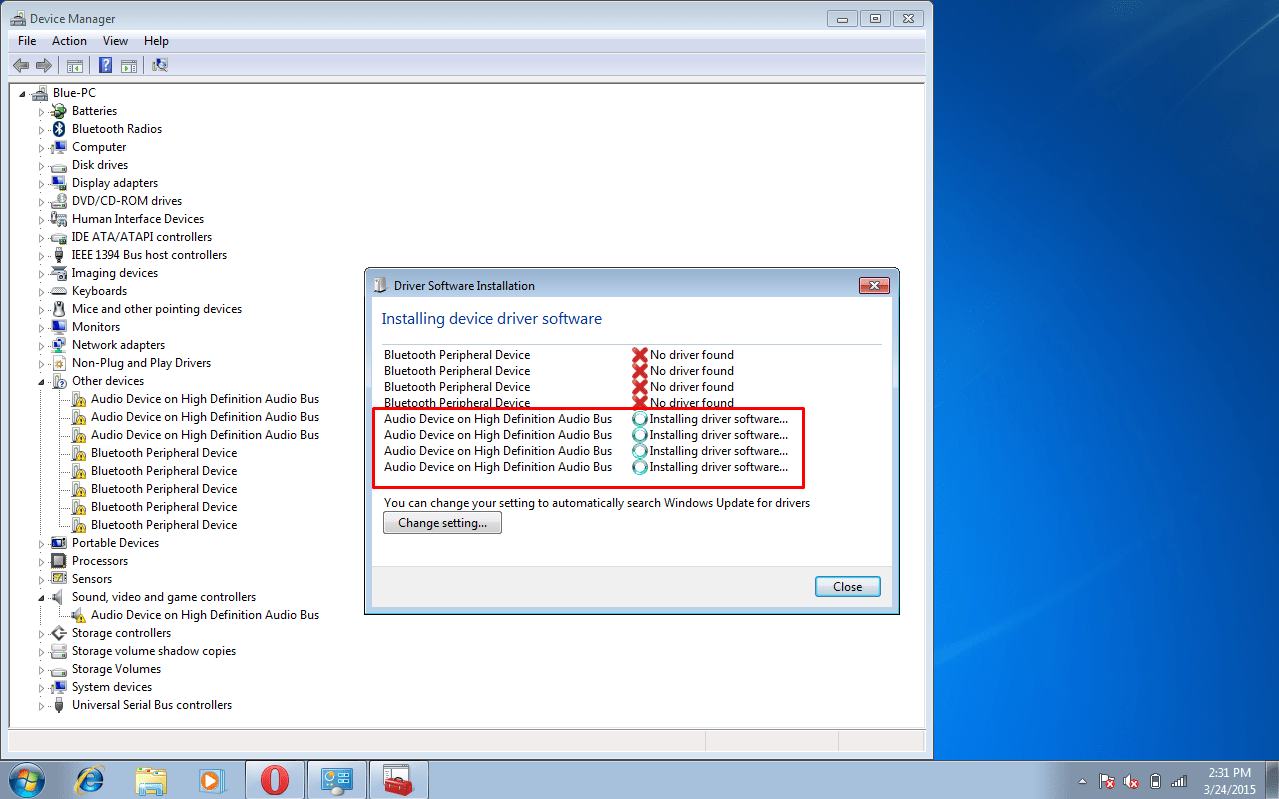Click Close in Driver Software Installation
The width and height of the screenshot is (1279, 799).
point(847,587)
